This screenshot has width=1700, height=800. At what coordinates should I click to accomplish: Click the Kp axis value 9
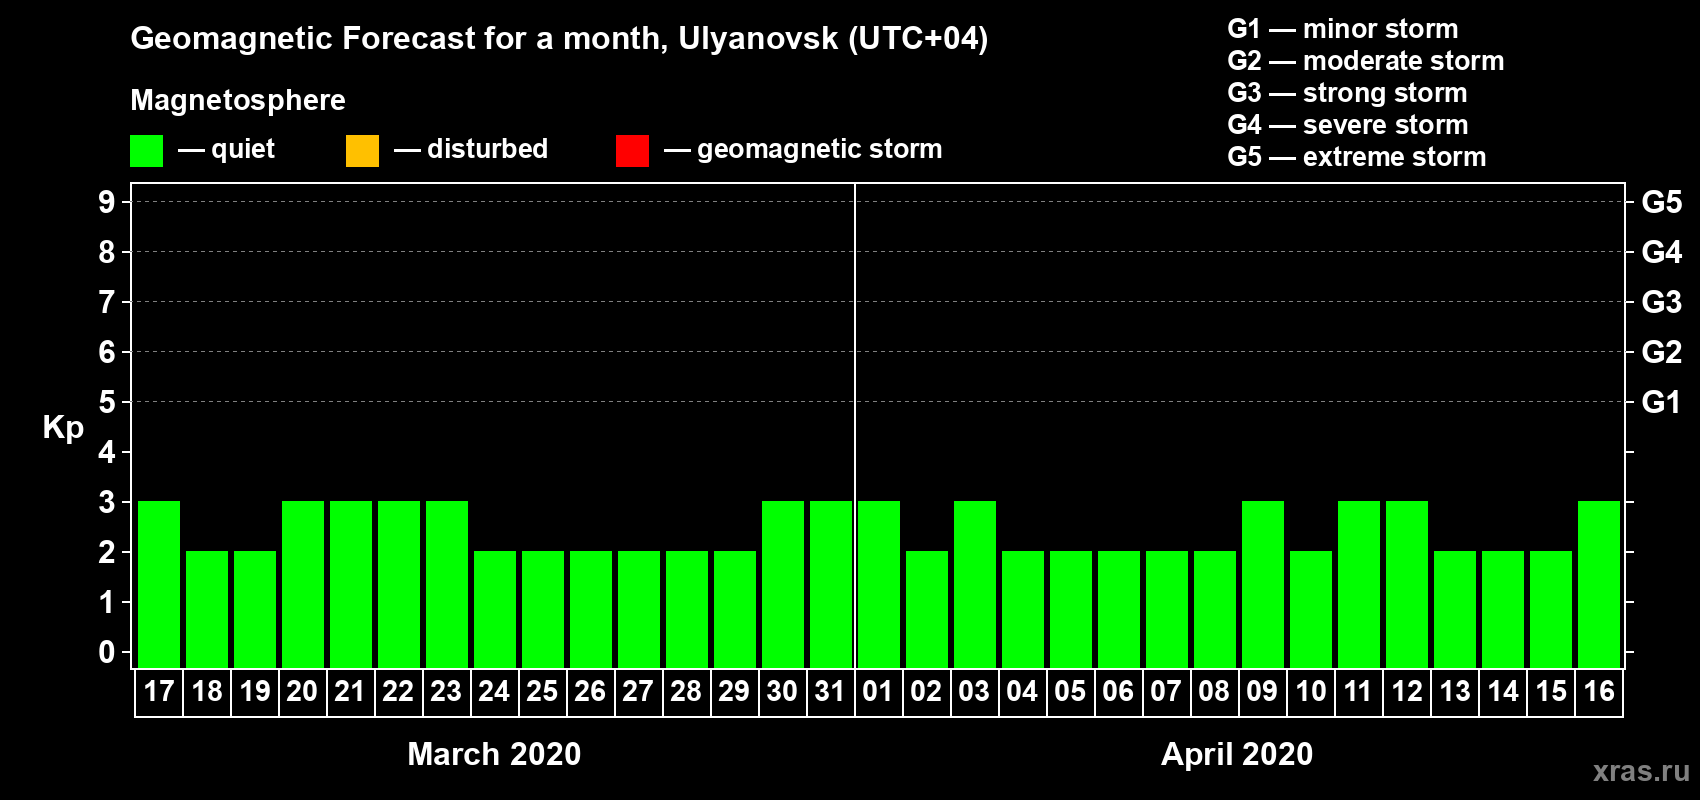107,202
